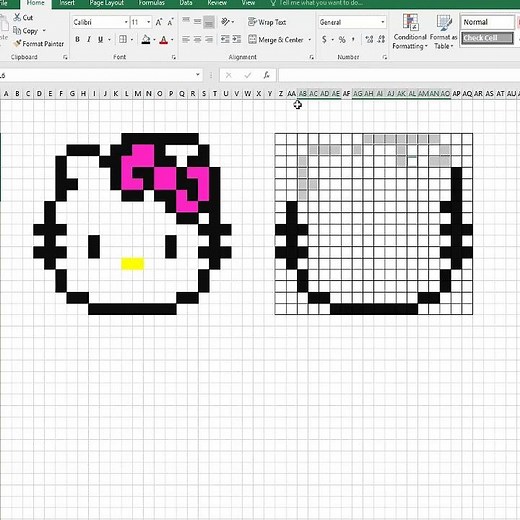The width and height of the screenshot is (520, 520).
Task: Apply comma style number format
Action: 353,40
